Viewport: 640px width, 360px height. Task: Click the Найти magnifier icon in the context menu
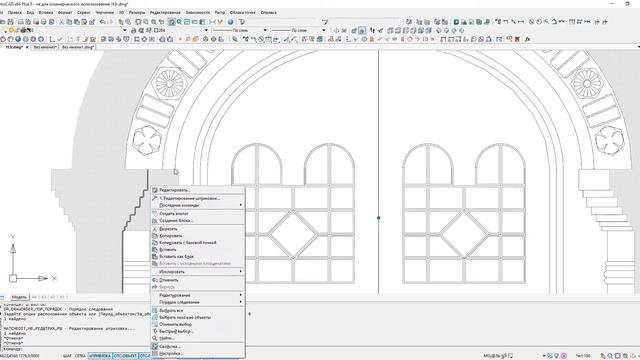point(155,338)
